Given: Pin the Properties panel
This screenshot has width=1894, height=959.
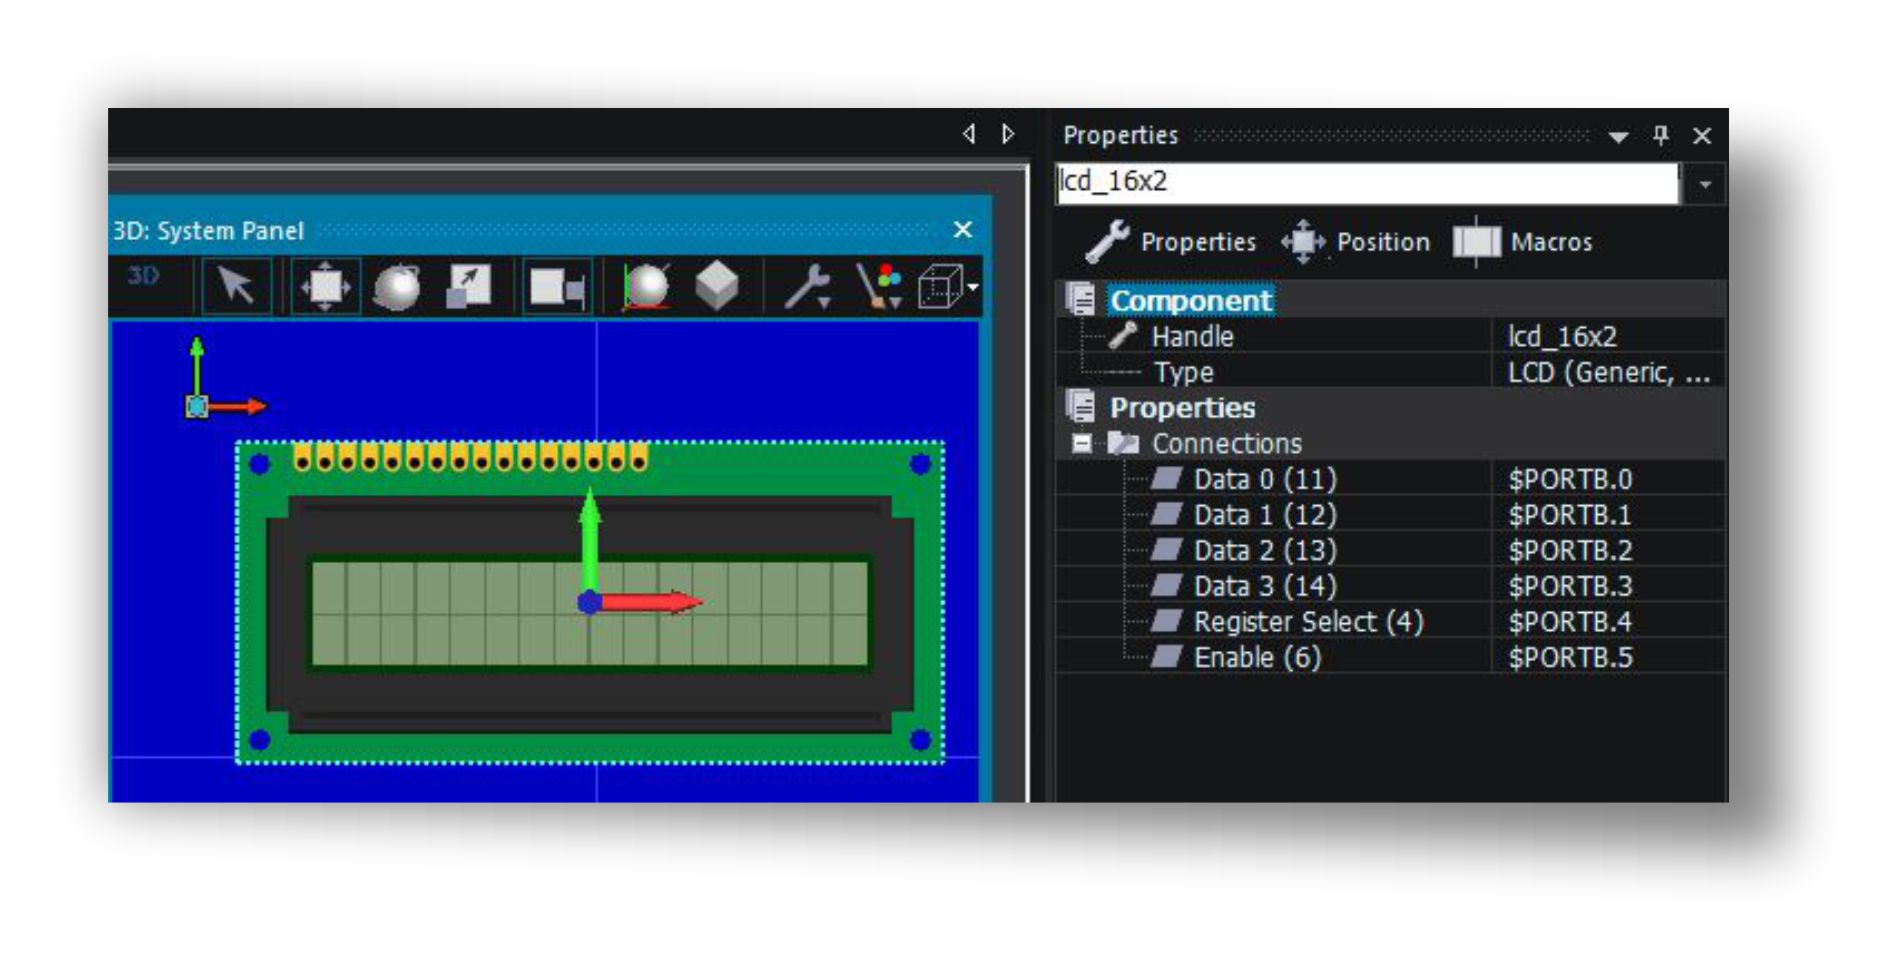Looking at the screenshot, I should 1661,135.
